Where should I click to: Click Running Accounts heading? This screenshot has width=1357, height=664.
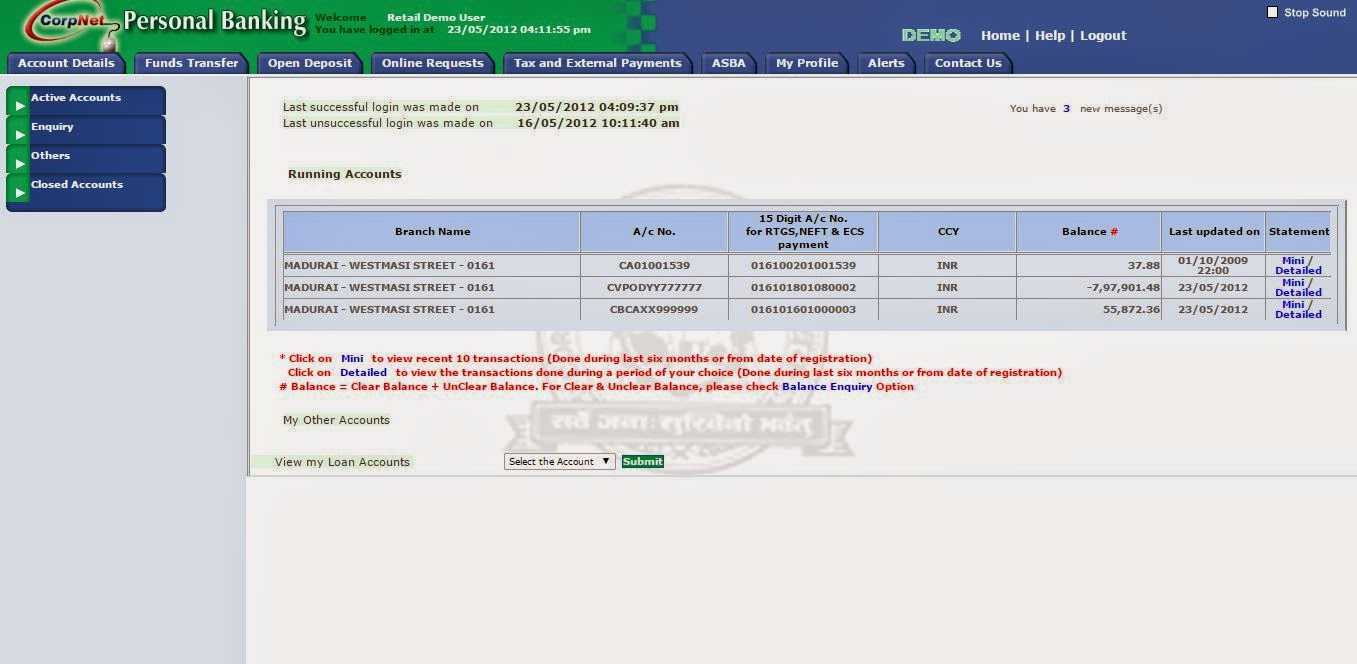click(x=345, y=174)
